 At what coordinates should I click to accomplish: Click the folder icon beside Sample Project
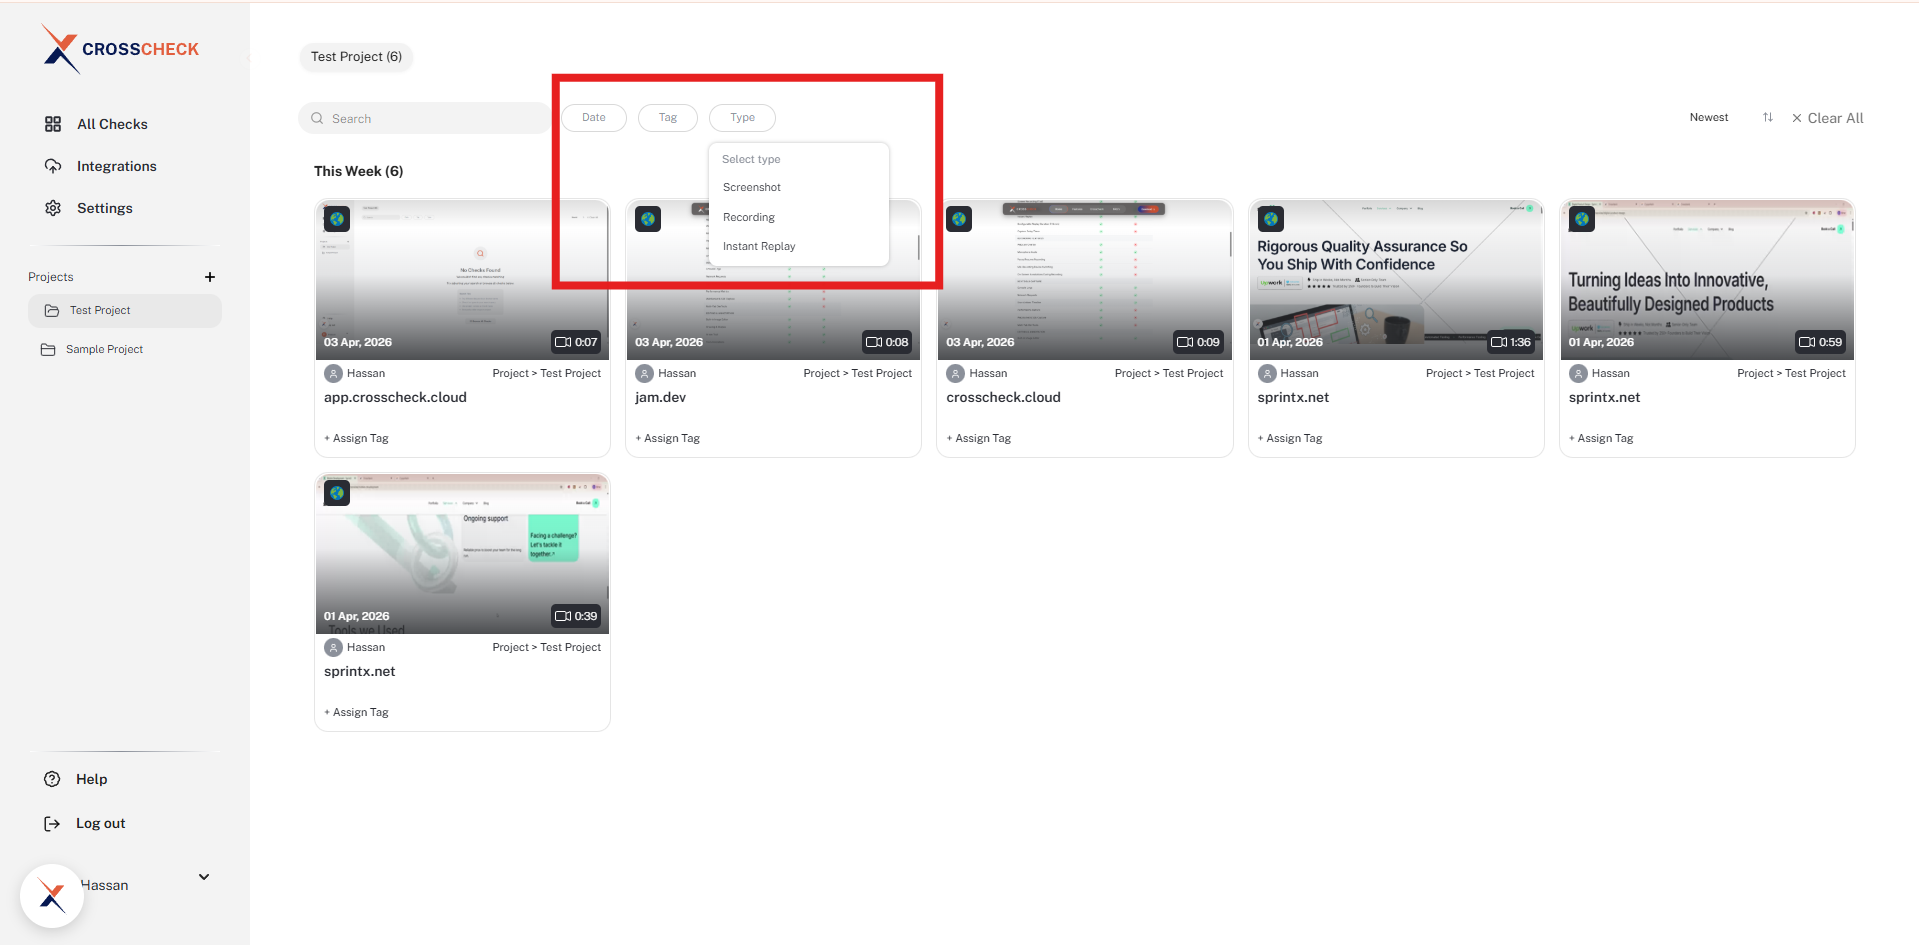[50, 348]
